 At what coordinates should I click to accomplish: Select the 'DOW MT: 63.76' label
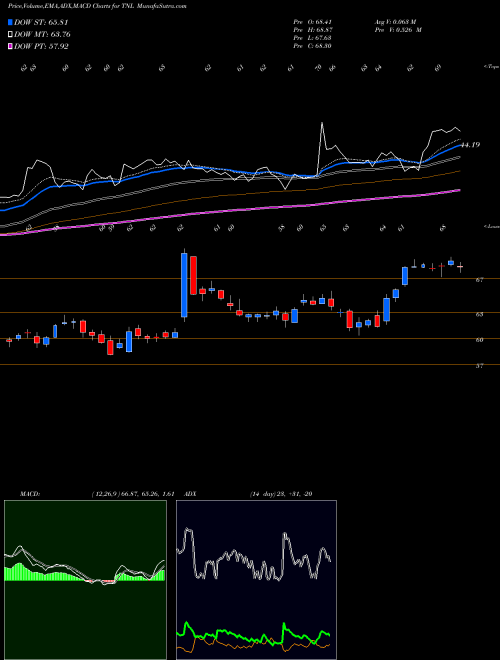tap(42, 35)
